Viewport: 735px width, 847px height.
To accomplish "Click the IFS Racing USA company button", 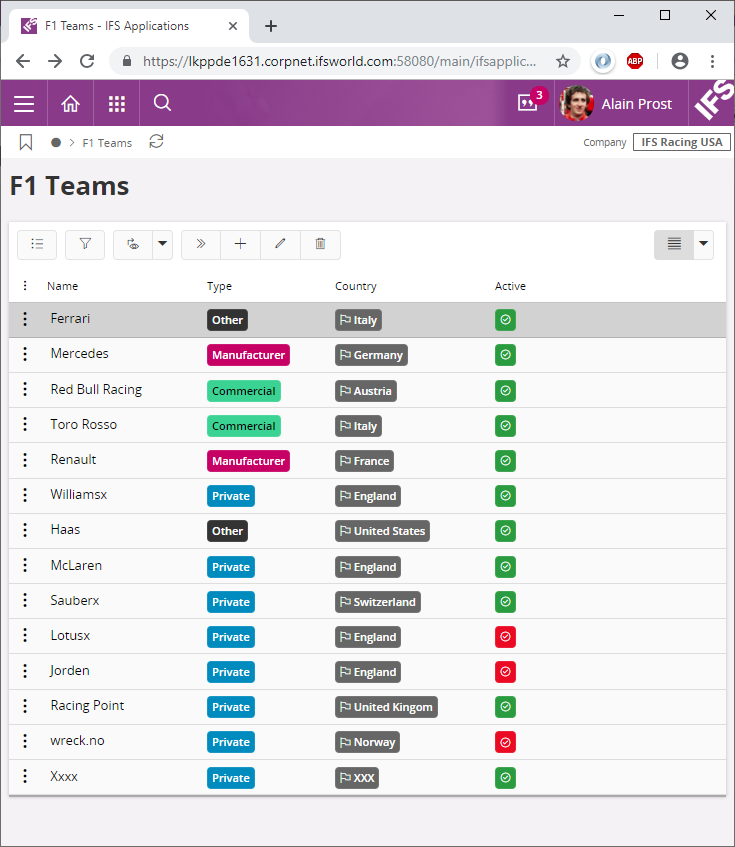I will 681,142.
